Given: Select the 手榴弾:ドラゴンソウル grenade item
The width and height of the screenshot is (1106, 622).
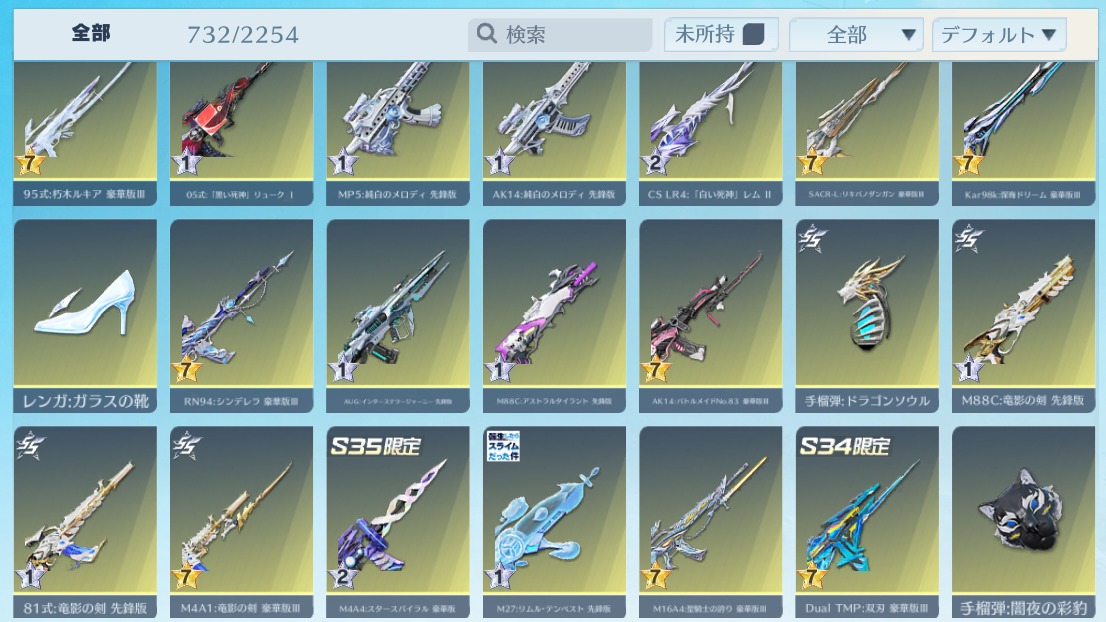Looking at the screenshot, I should point(867,316).
